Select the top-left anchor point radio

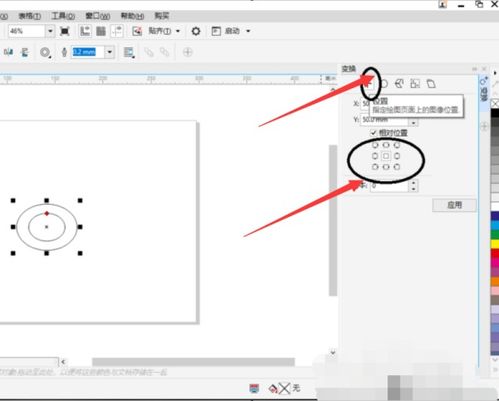pos(375,145)
